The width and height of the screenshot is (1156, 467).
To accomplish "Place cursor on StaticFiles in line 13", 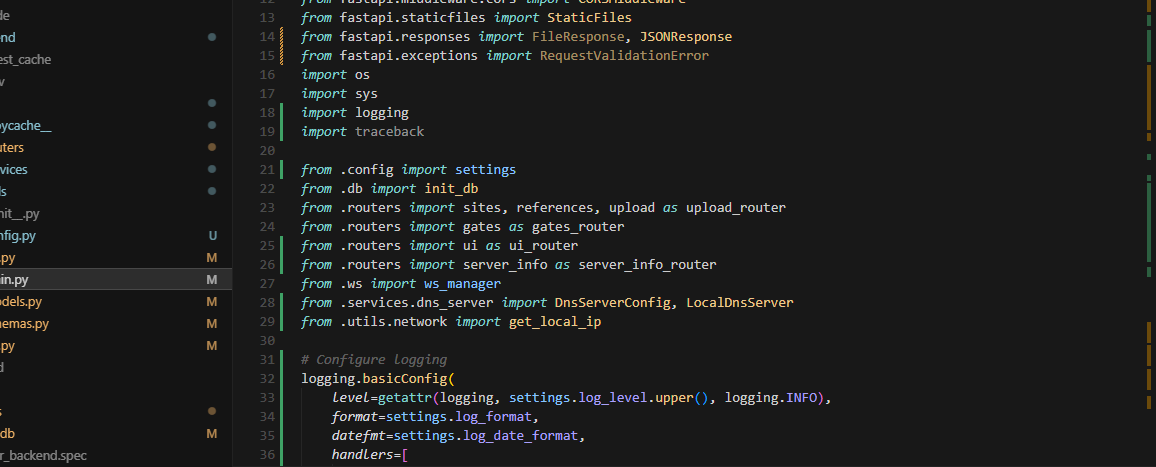I will point(589,17).
